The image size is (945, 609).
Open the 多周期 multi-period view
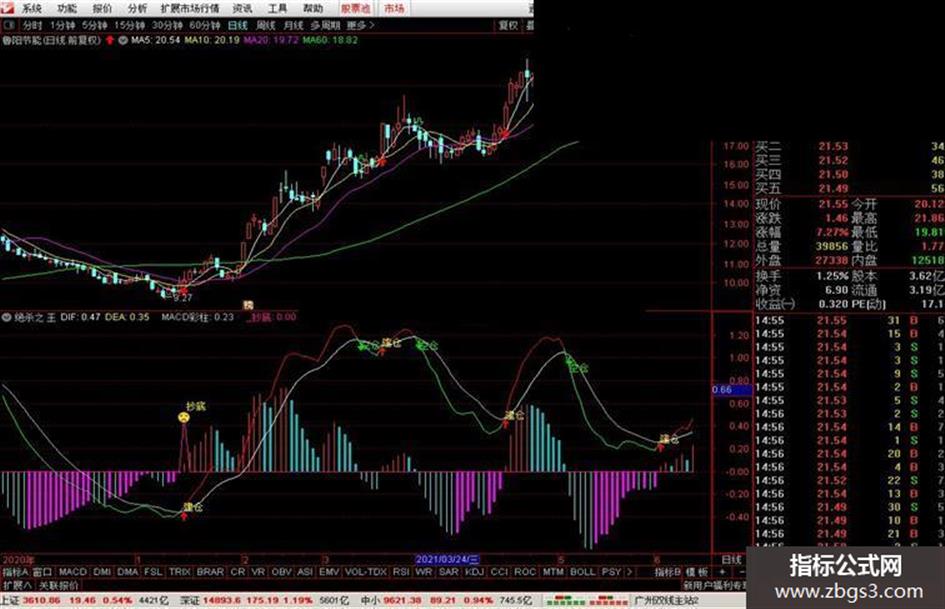coord(325,25)
